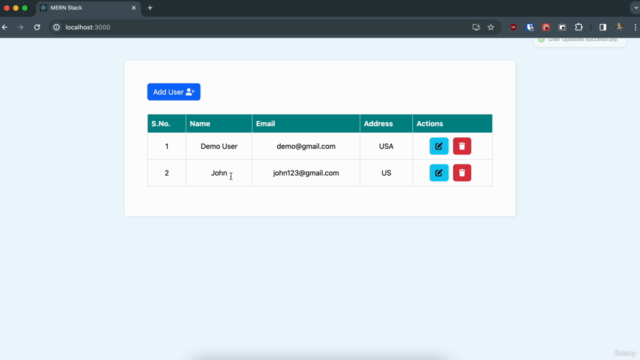Select the Demo User name cell
The image size is (640, 360).
(219, 146)
